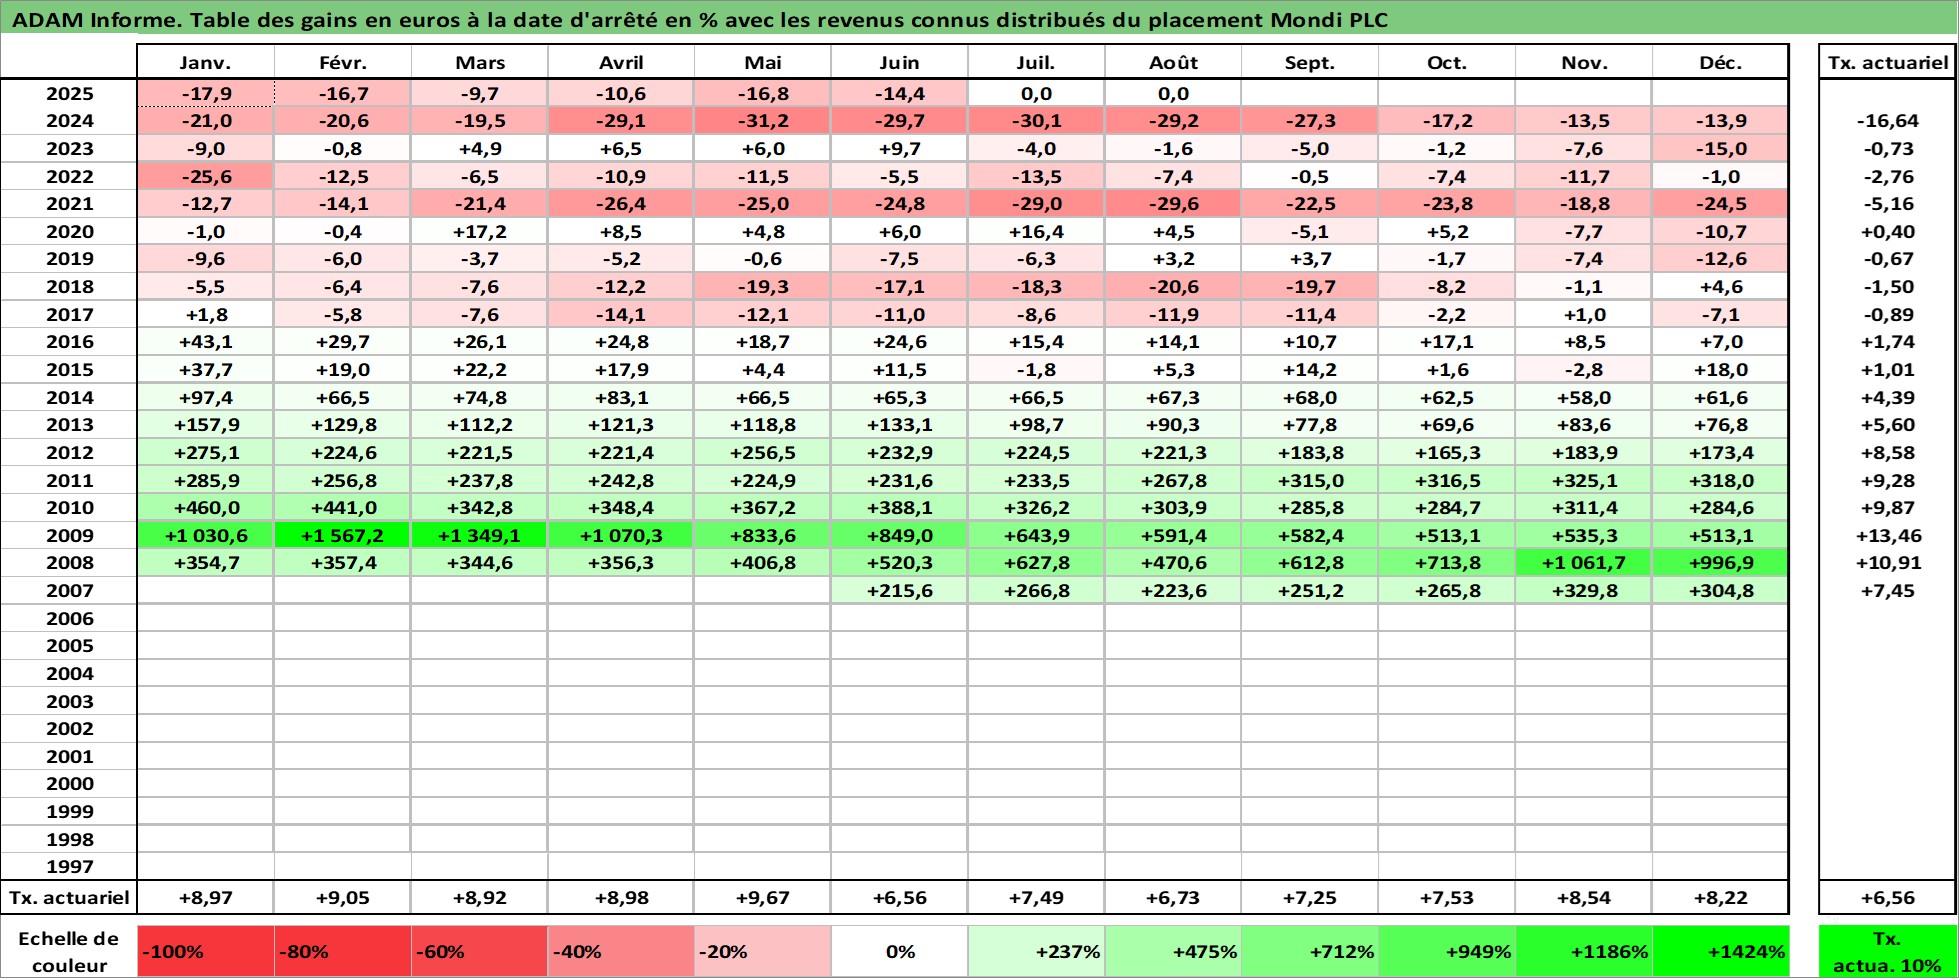1959x978 pixels.
Task: Select the 'Janv.' column header
Action: tap(205, 62)
